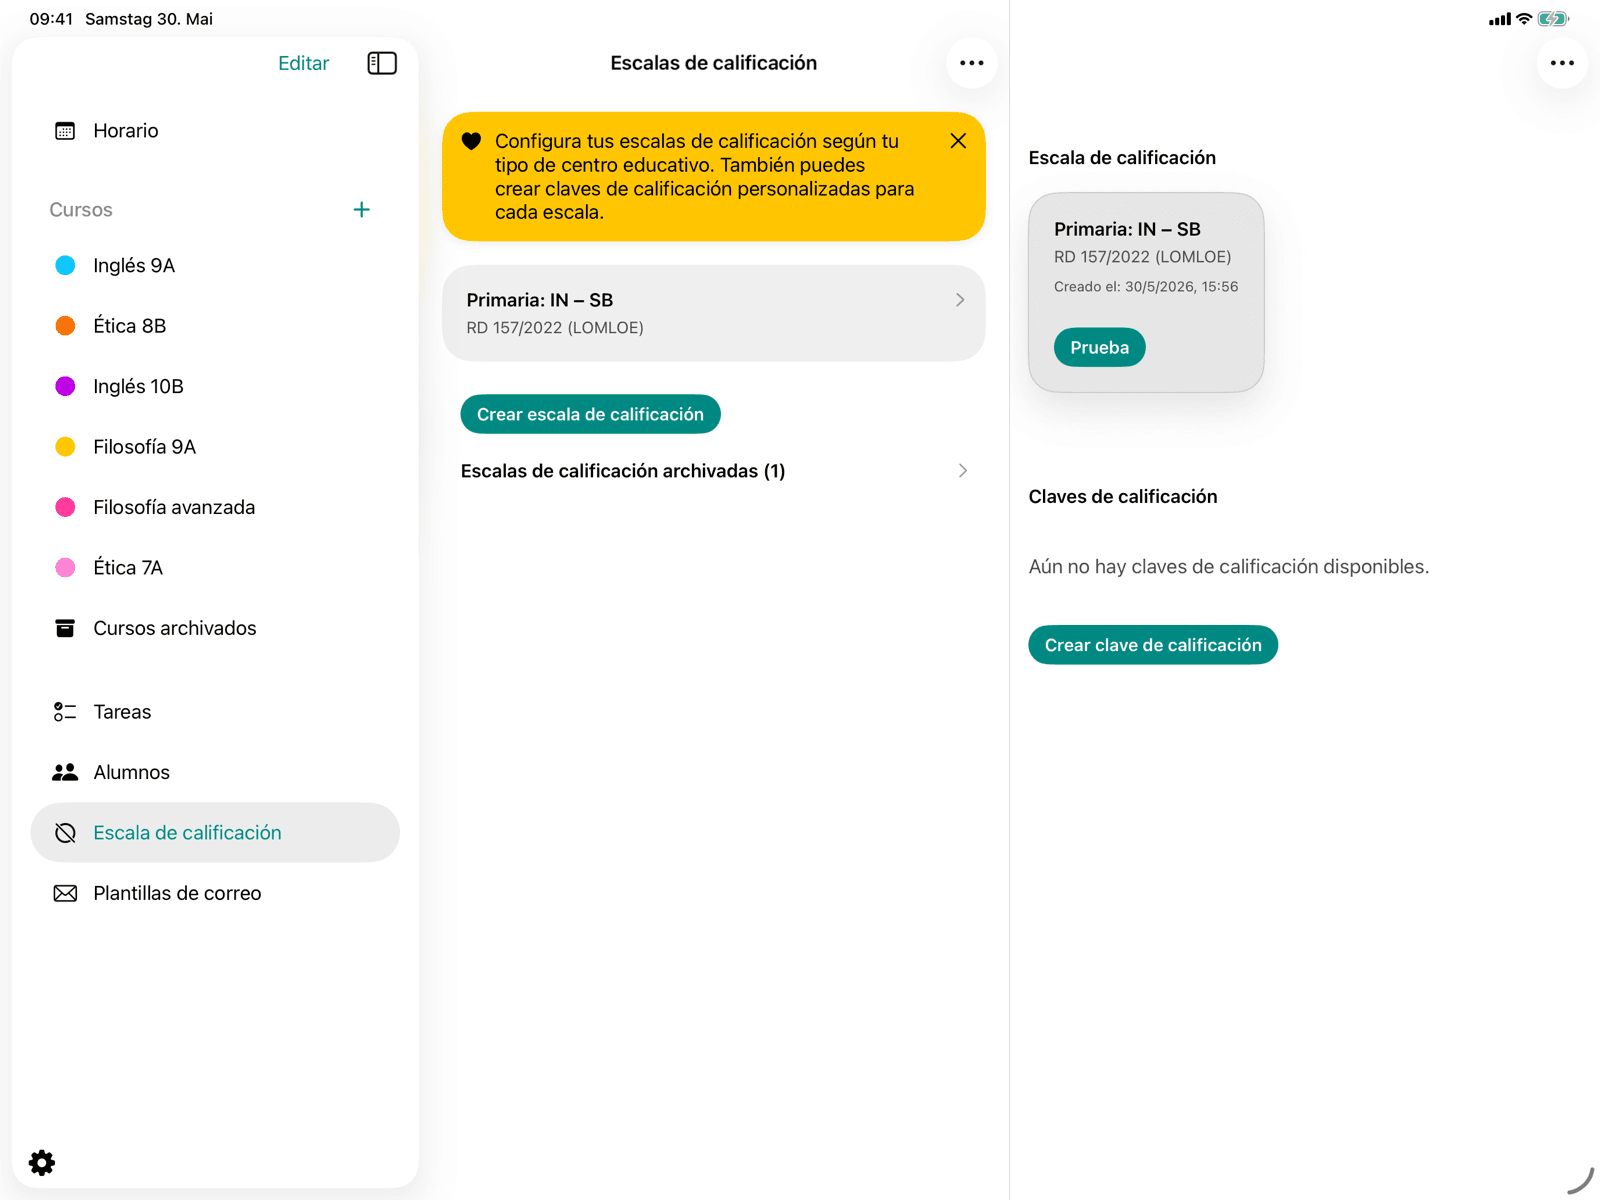Open the Escalas de calificación archivadas (1) label
Viewport: 1600px width, 1200px height.
(623, 471)
